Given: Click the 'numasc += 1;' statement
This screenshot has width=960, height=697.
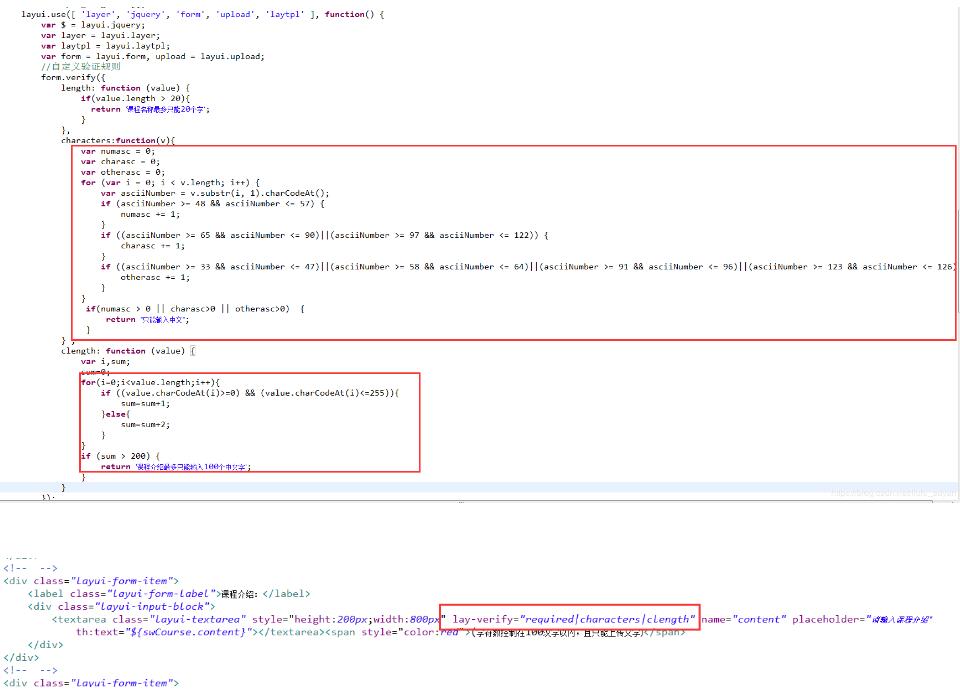Looking at the screenshot, I should [x=150, y=214].
